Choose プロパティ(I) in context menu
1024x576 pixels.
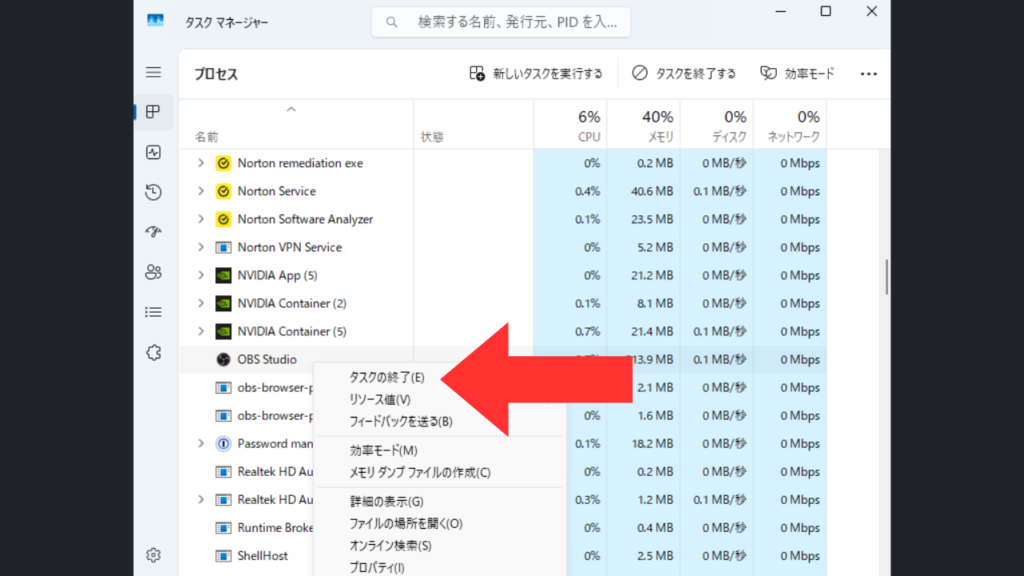(377, 568)
